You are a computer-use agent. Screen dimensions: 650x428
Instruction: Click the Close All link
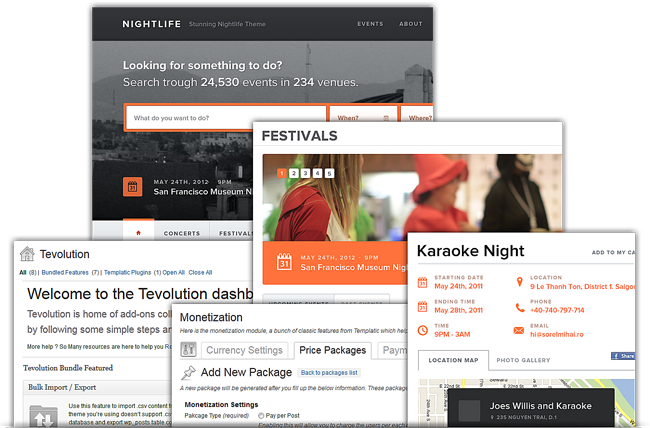pos(200,272)
